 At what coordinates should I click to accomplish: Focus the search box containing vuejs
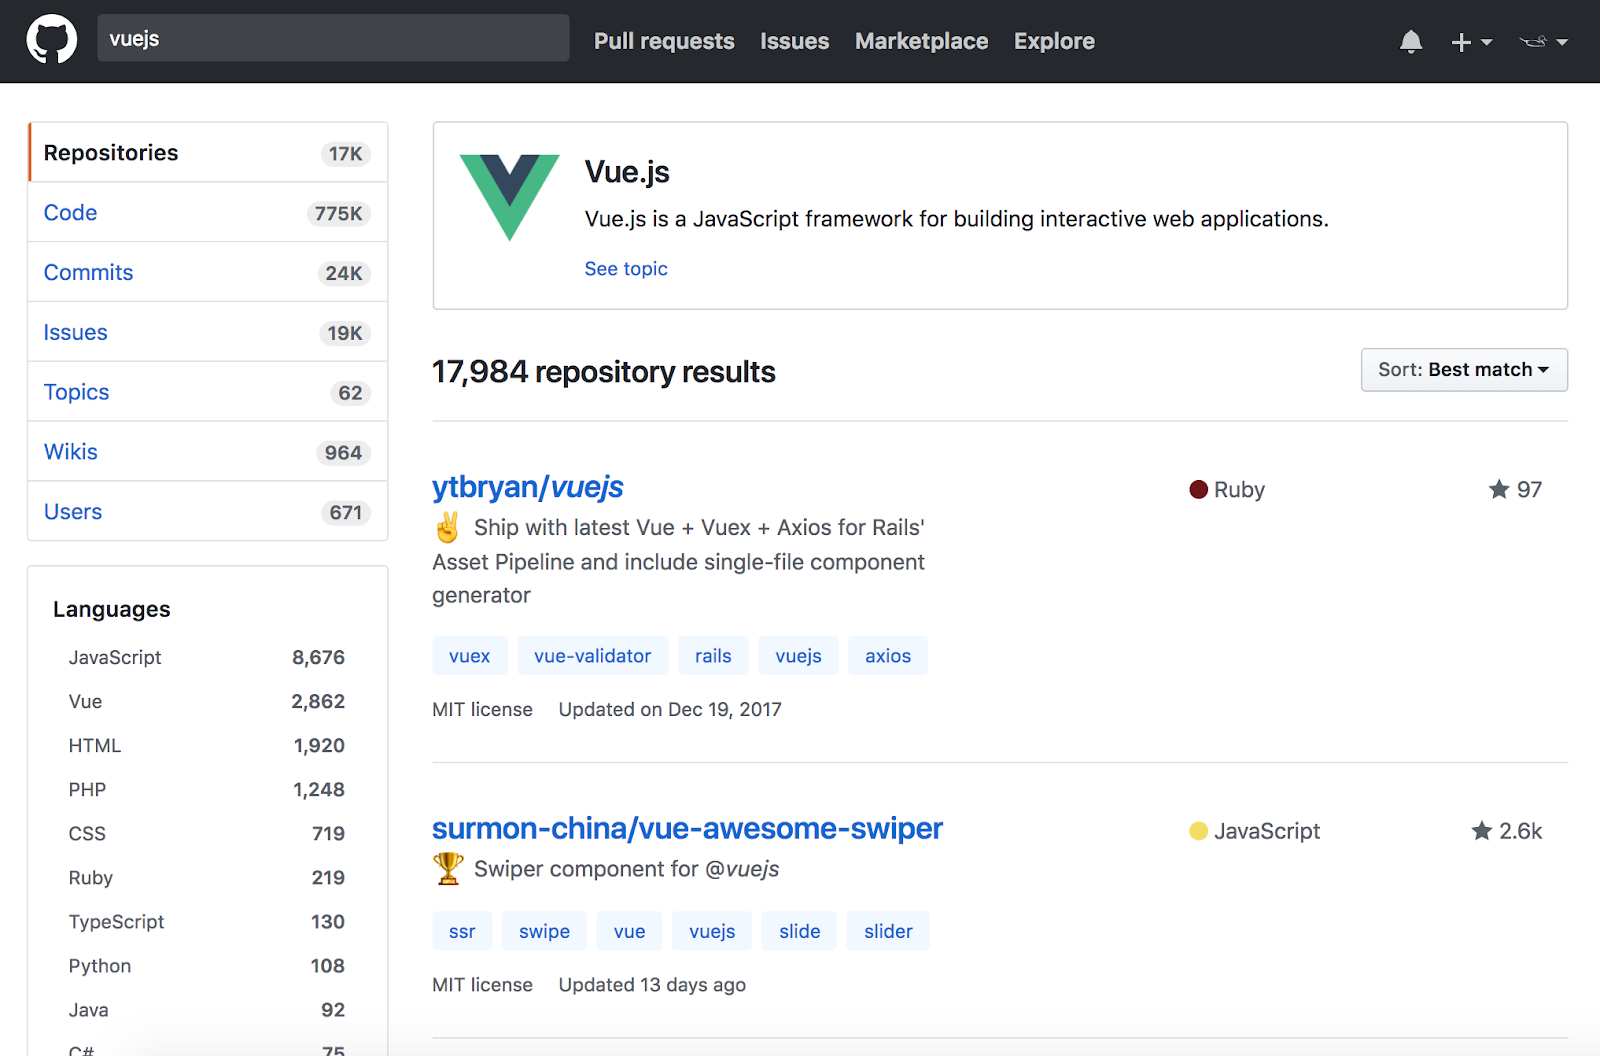click(333, 38)
